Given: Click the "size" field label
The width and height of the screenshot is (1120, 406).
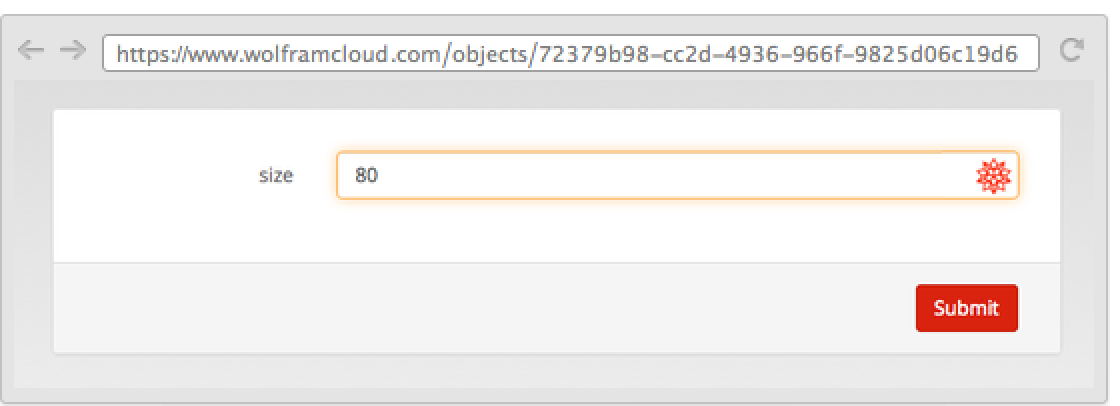Looking at the screenshot, I should [276, 176].
